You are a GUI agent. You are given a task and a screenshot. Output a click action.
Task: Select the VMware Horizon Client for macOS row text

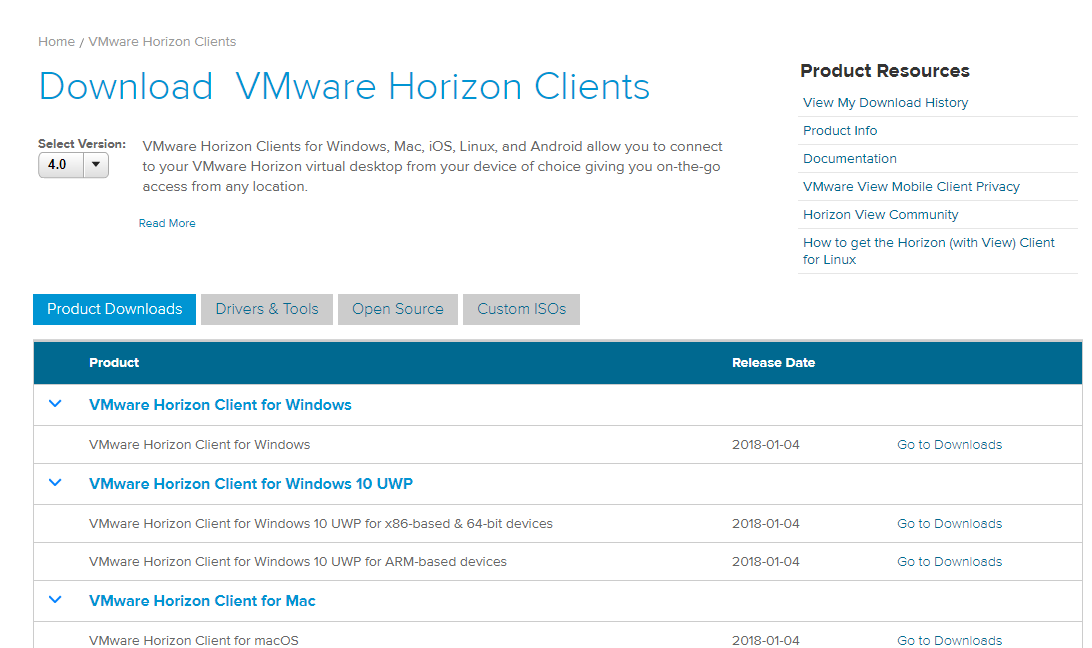click(194, 640)
